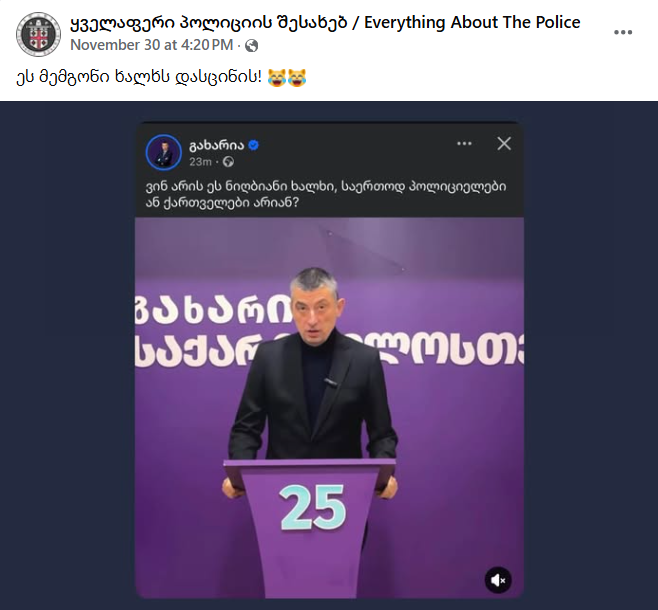
Task: Open the Everything About The Police page avatar
Action: click(x=38, y=34)
